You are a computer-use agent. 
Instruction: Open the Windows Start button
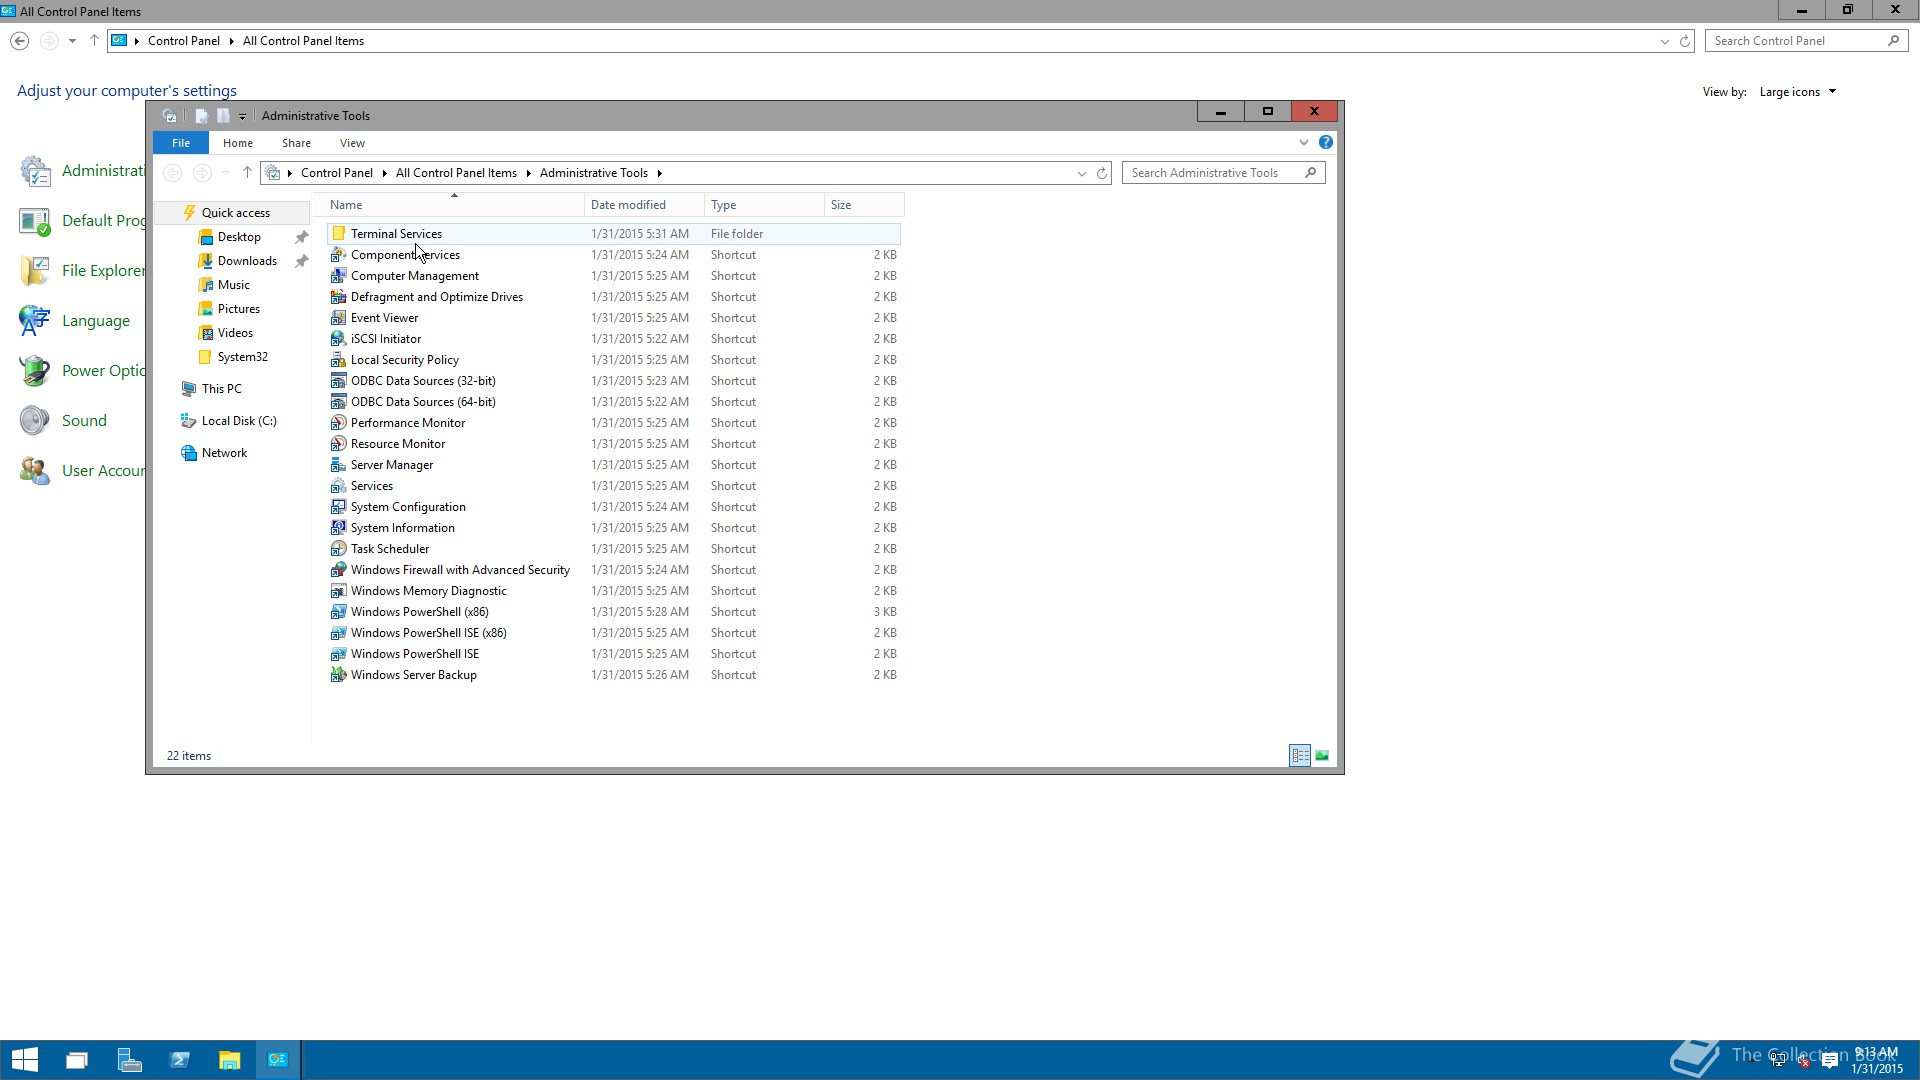[x=25, y=1060]
